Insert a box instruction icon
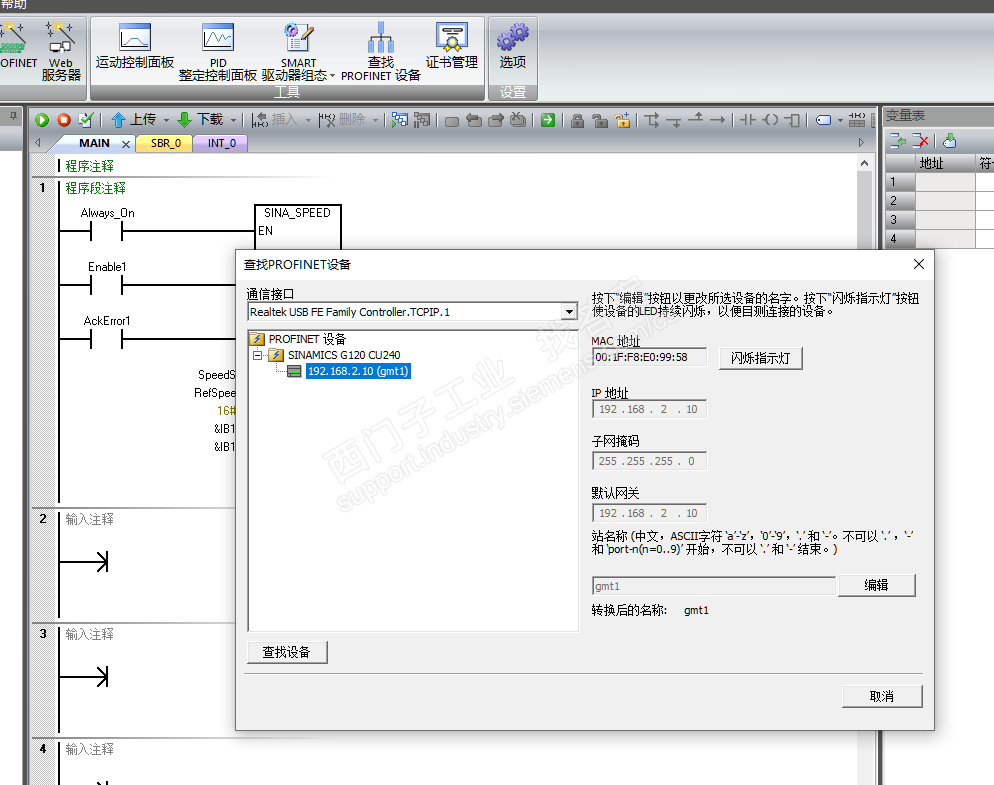Viewport: 994px width, 785px height. coord(792,120)
